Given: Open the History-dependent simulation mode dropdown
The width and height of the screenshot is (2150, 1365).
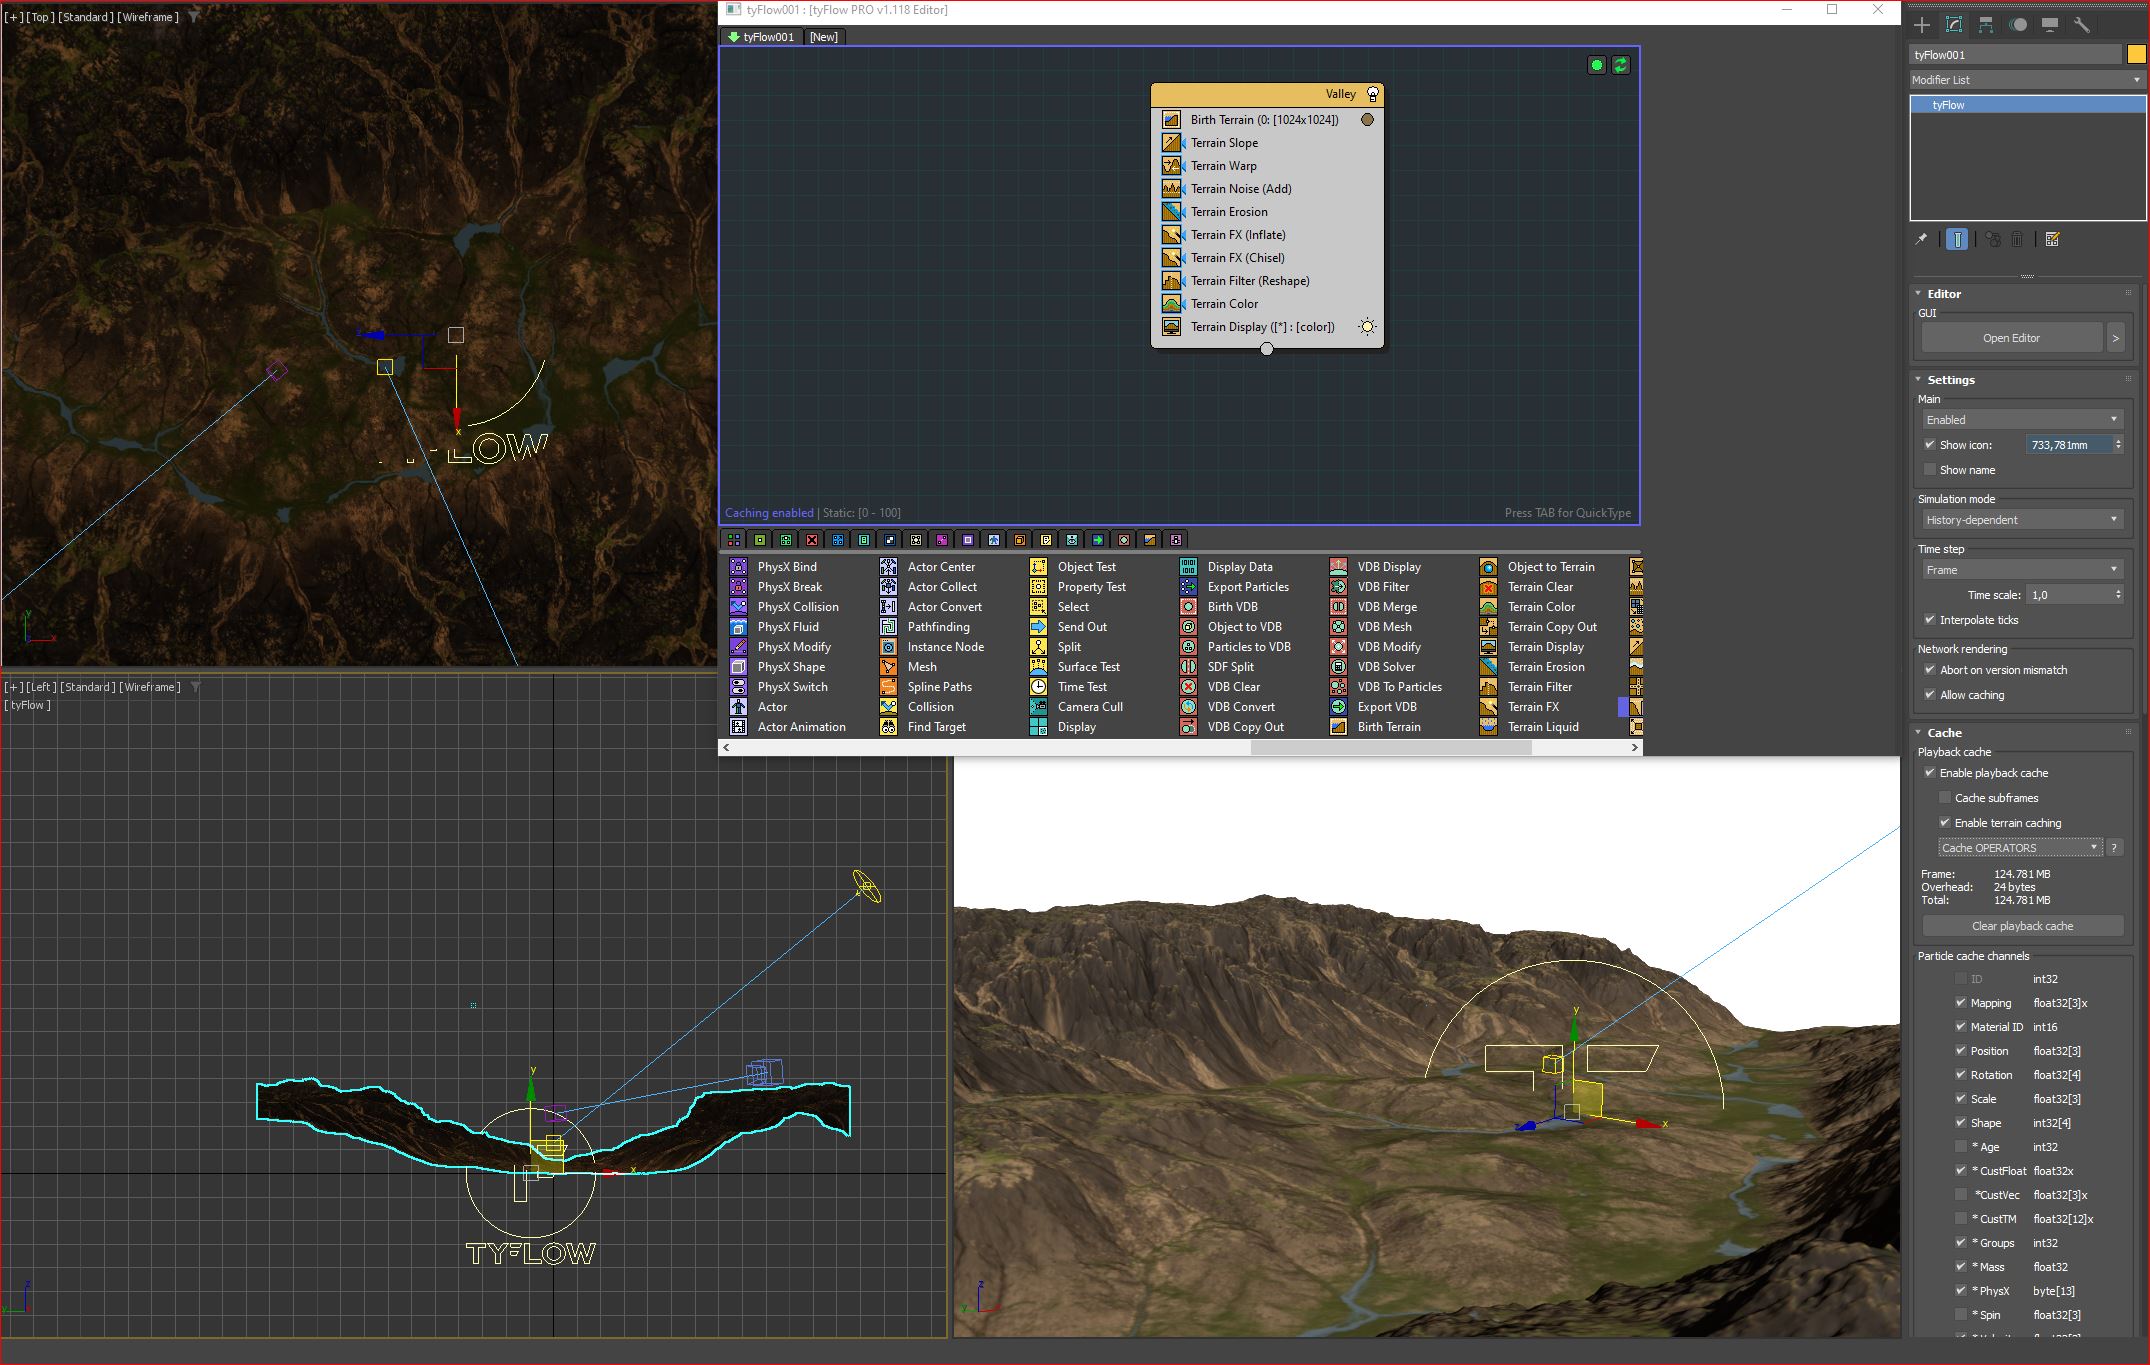Looking at the screenshot, I should coord(2022,520).
